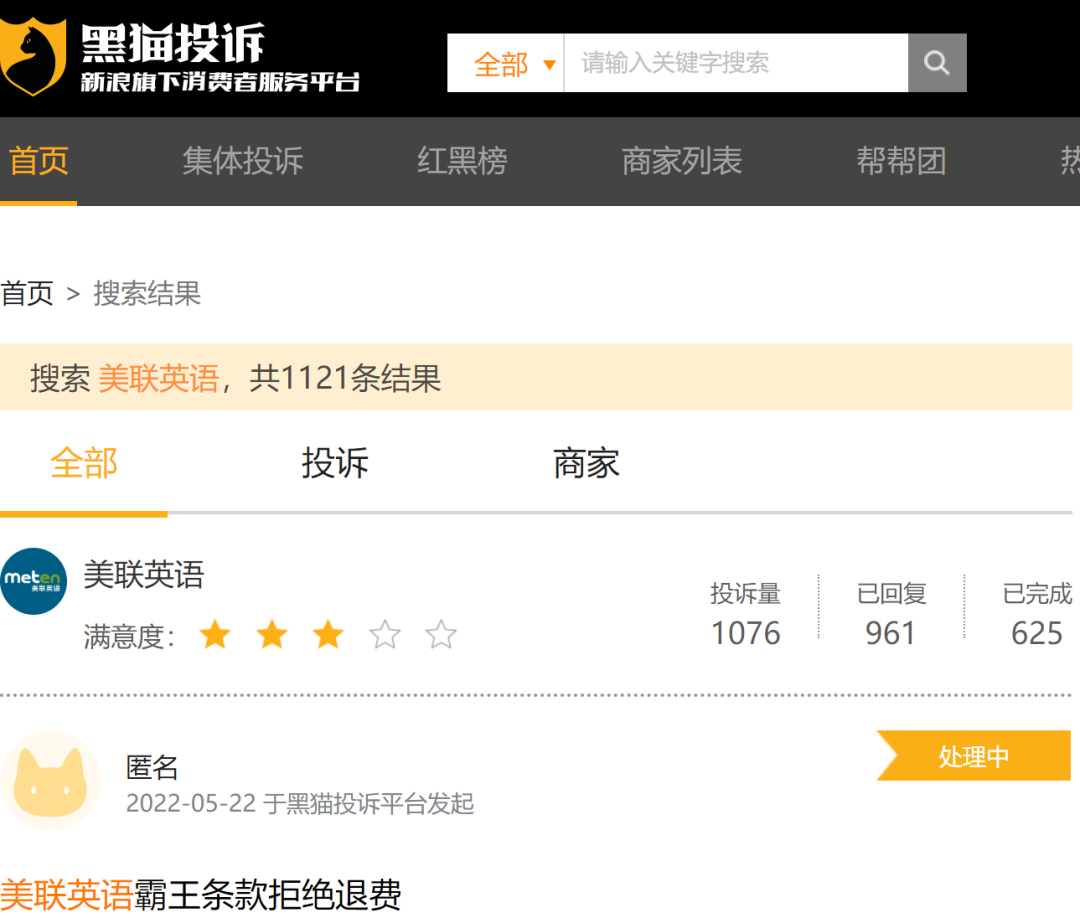Open the 商家列表 navigation item
This screenshot has height=918, width=1080.
tap(682, 161)
